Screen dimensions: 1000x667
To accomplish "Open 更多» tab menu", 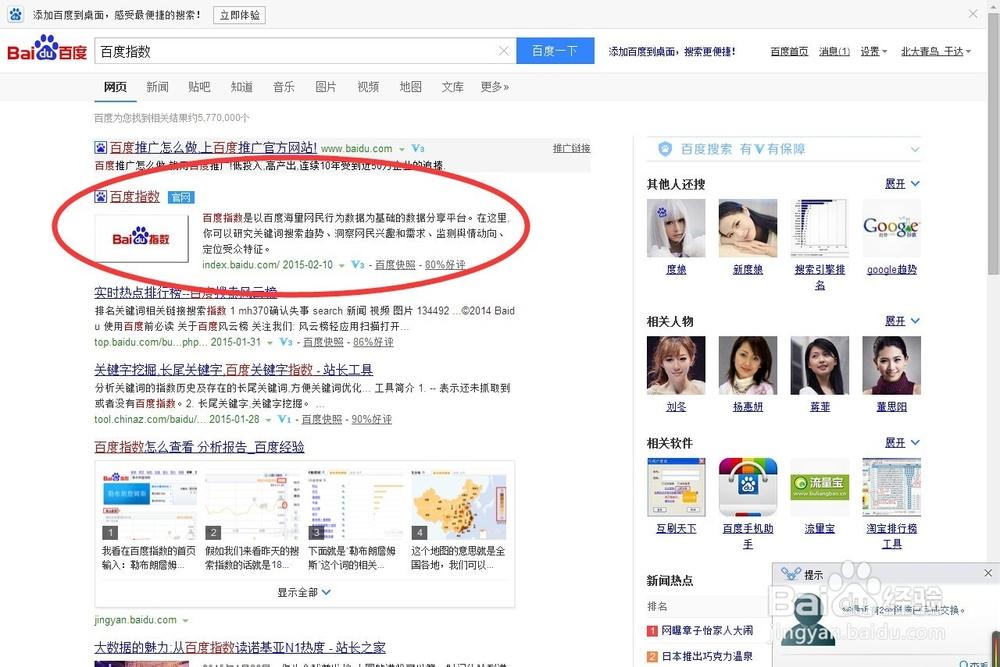I will pyautogui.click(x=494, y=87).
